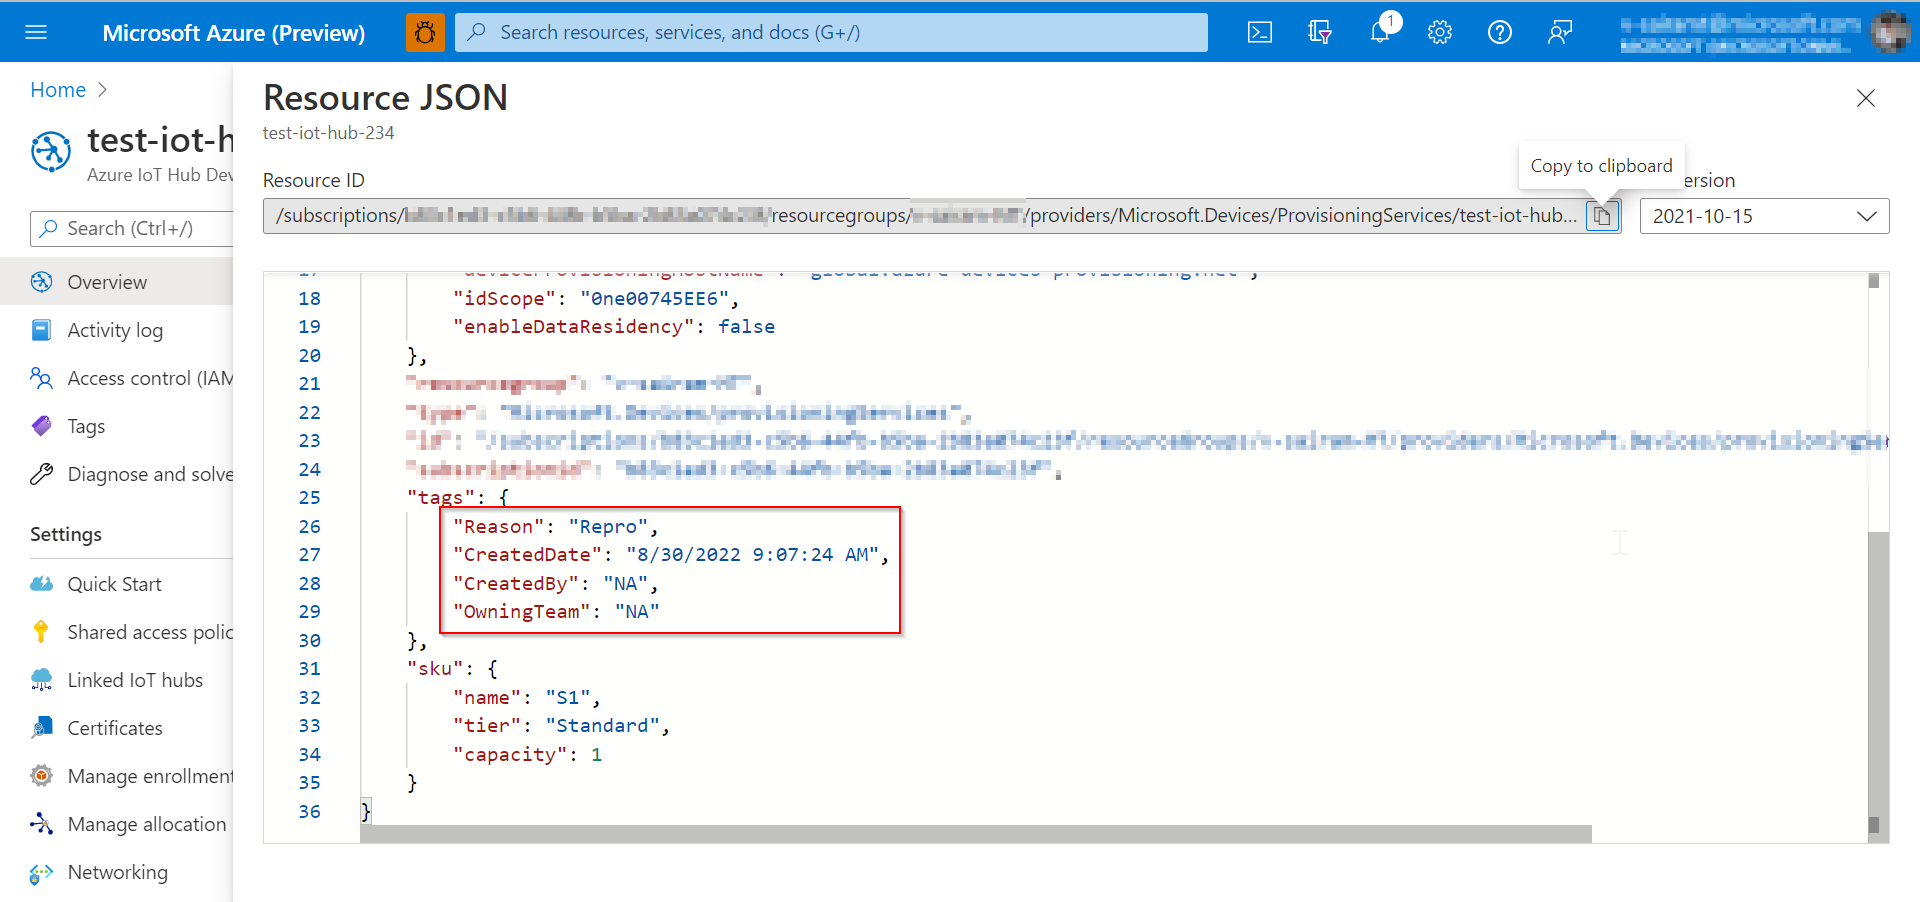Viewport: 1920px width, 902px height.
Task: Focus the global search box
Action: [x=831, y=32]
